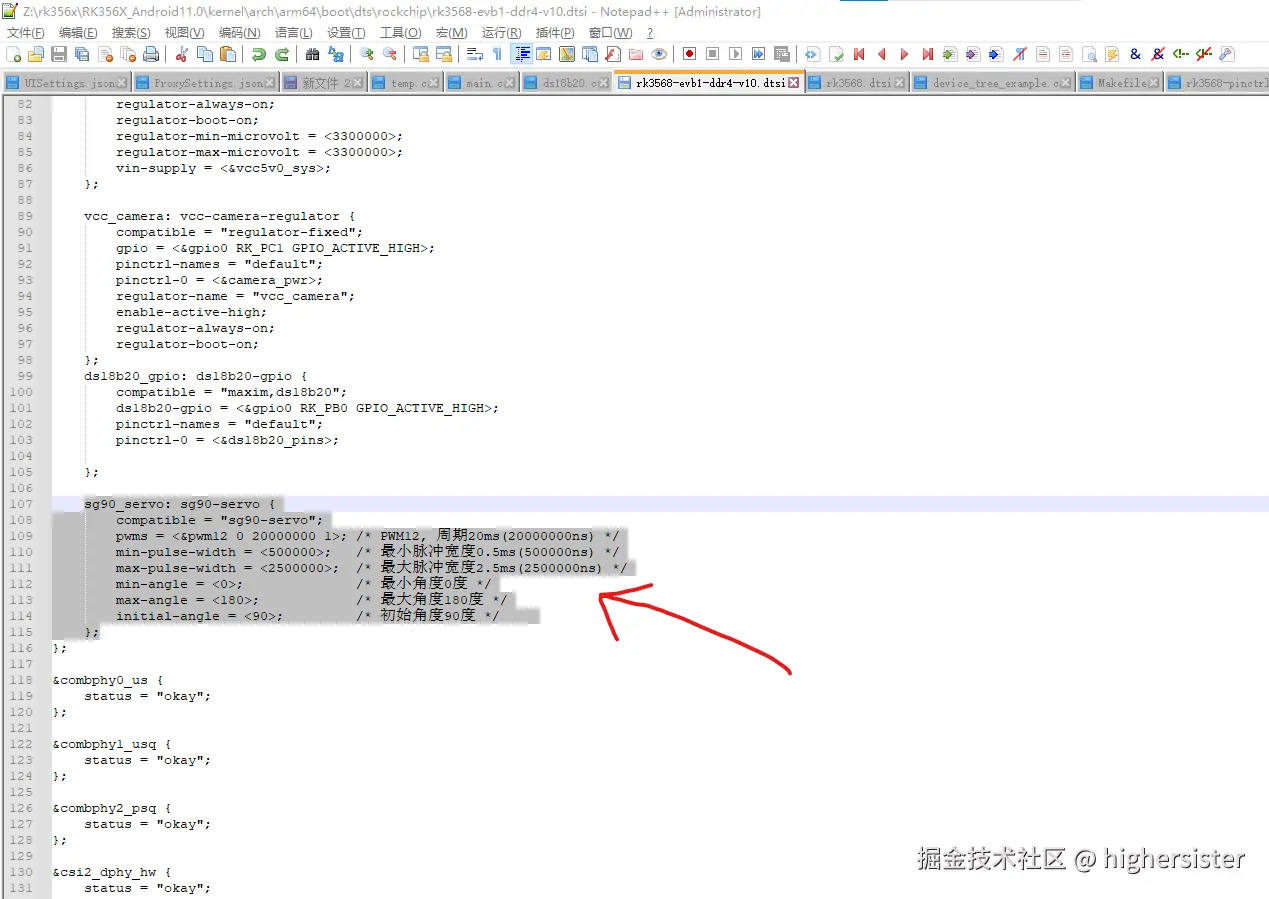Toggle the Document Map icon
This screenshot has height=899, width=1269.
(567, 54)
